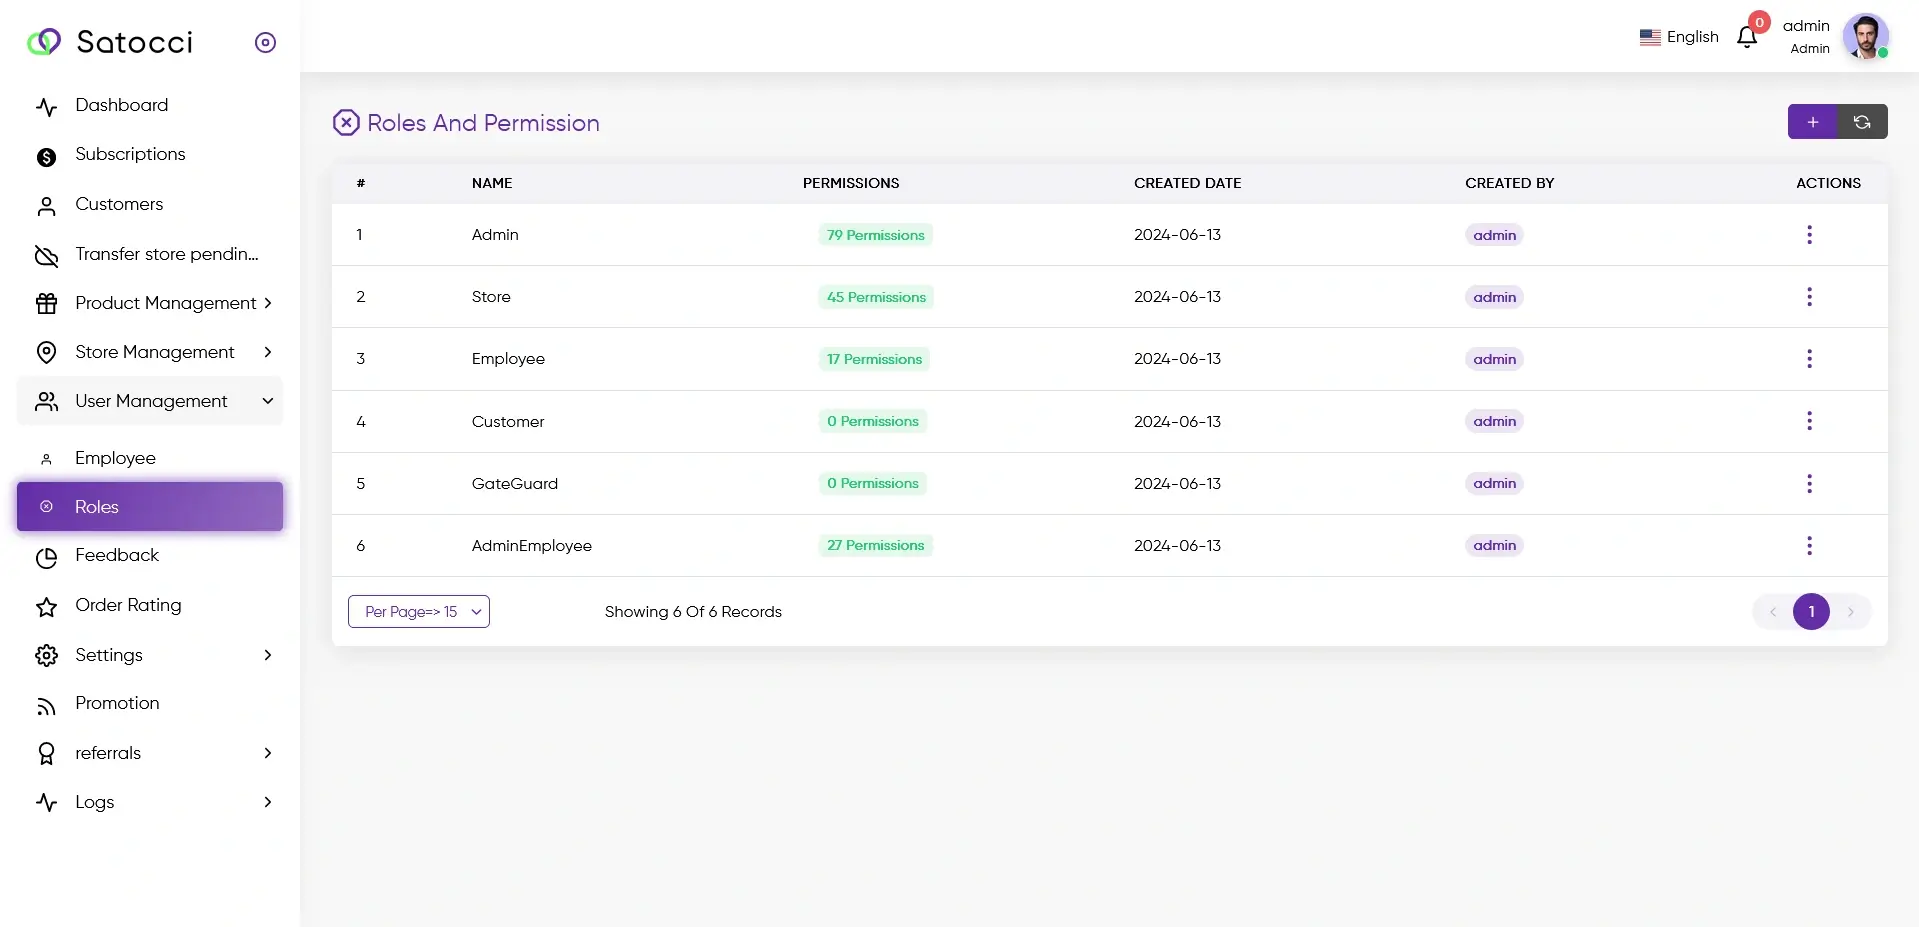Select the Dashboard icon in sidebar
The image size is (1919, 927).
[47, 106]
